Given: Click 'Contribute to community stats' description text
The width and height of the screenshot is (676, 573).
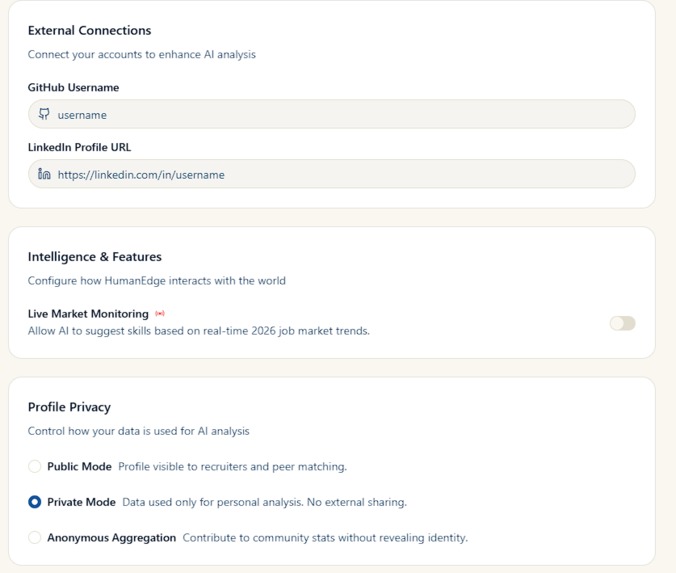Looking at the screenshot, I should [x=325, y=538].
